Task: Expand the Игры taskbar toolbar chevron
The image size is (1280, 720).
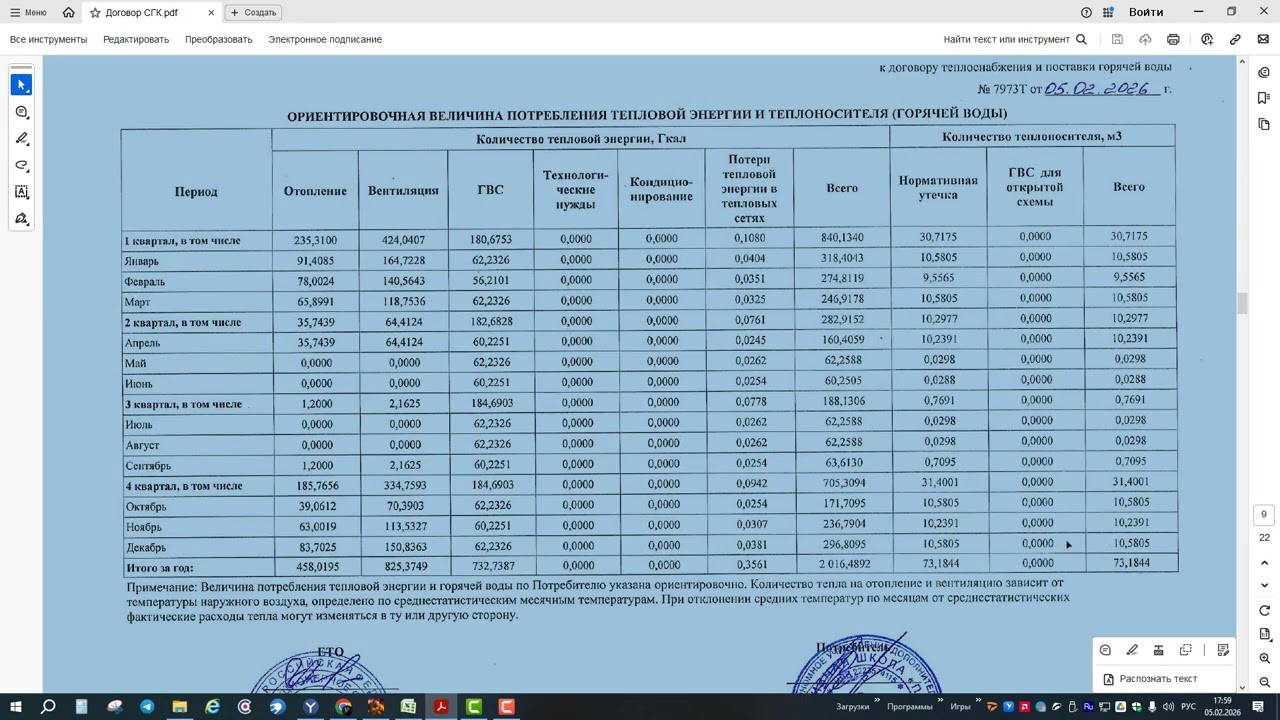Action: [978, 702]
